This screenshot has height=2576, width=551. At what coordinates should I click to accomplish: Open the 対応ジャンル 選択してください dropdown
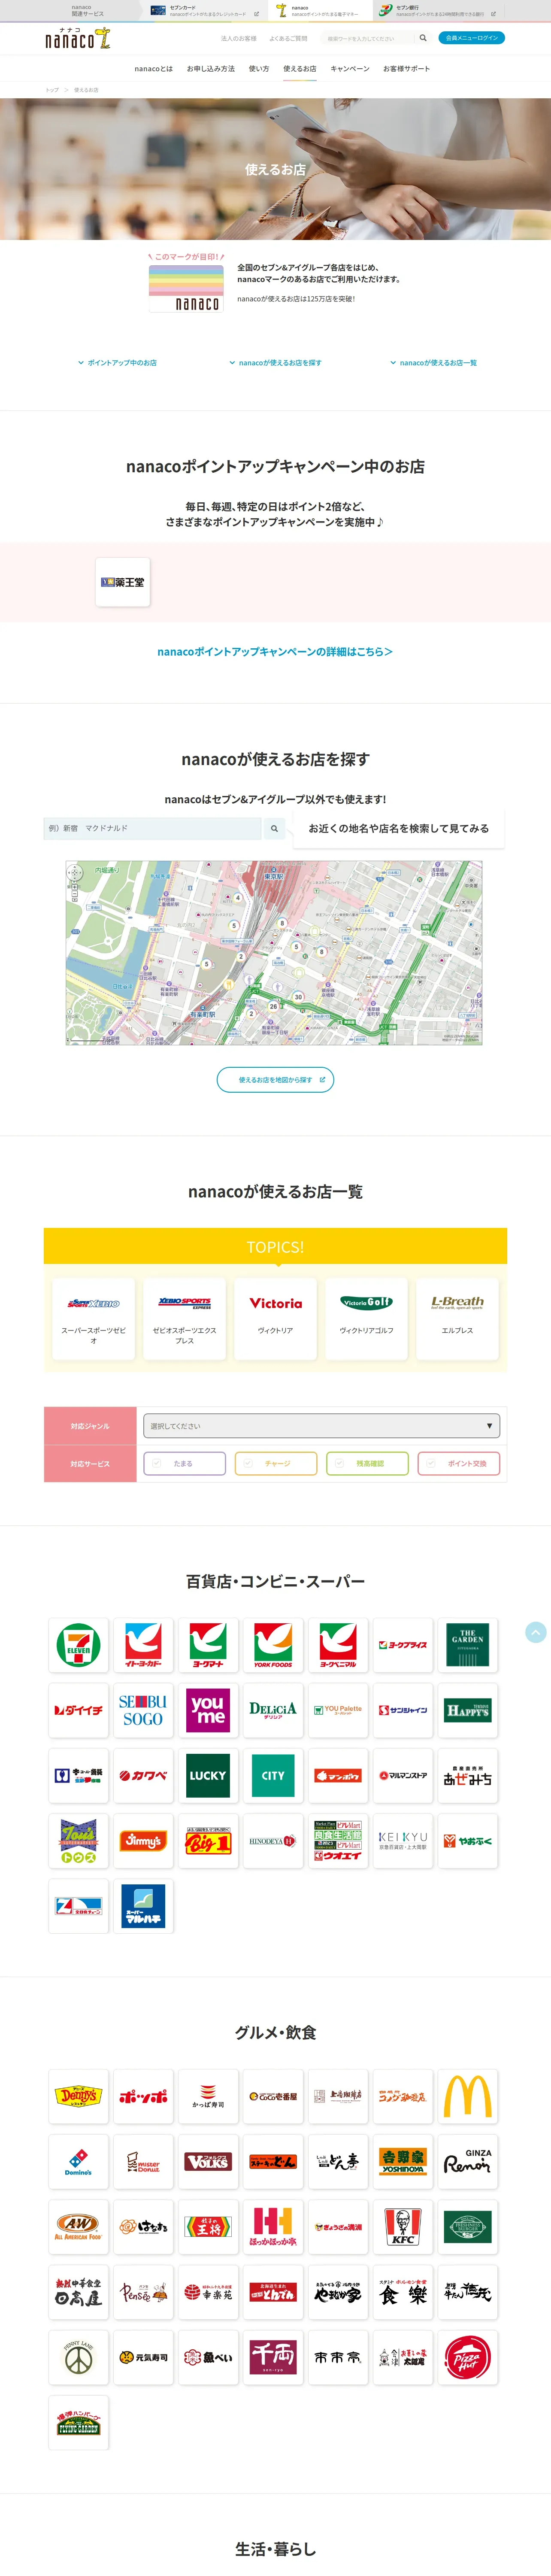coord(321,1425)
